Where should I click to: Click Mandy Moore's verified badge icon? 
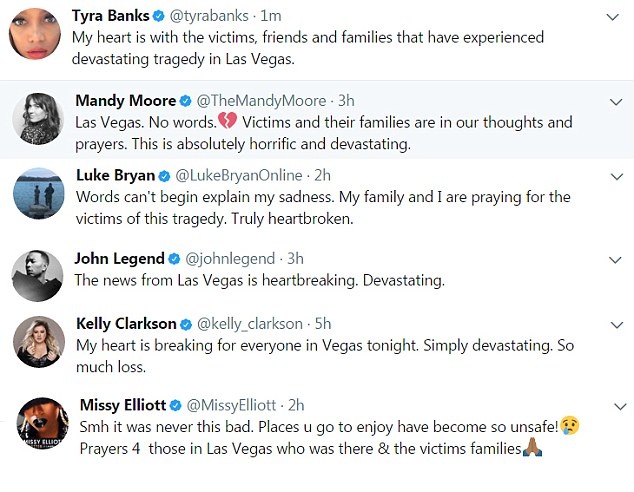[185, 101]
